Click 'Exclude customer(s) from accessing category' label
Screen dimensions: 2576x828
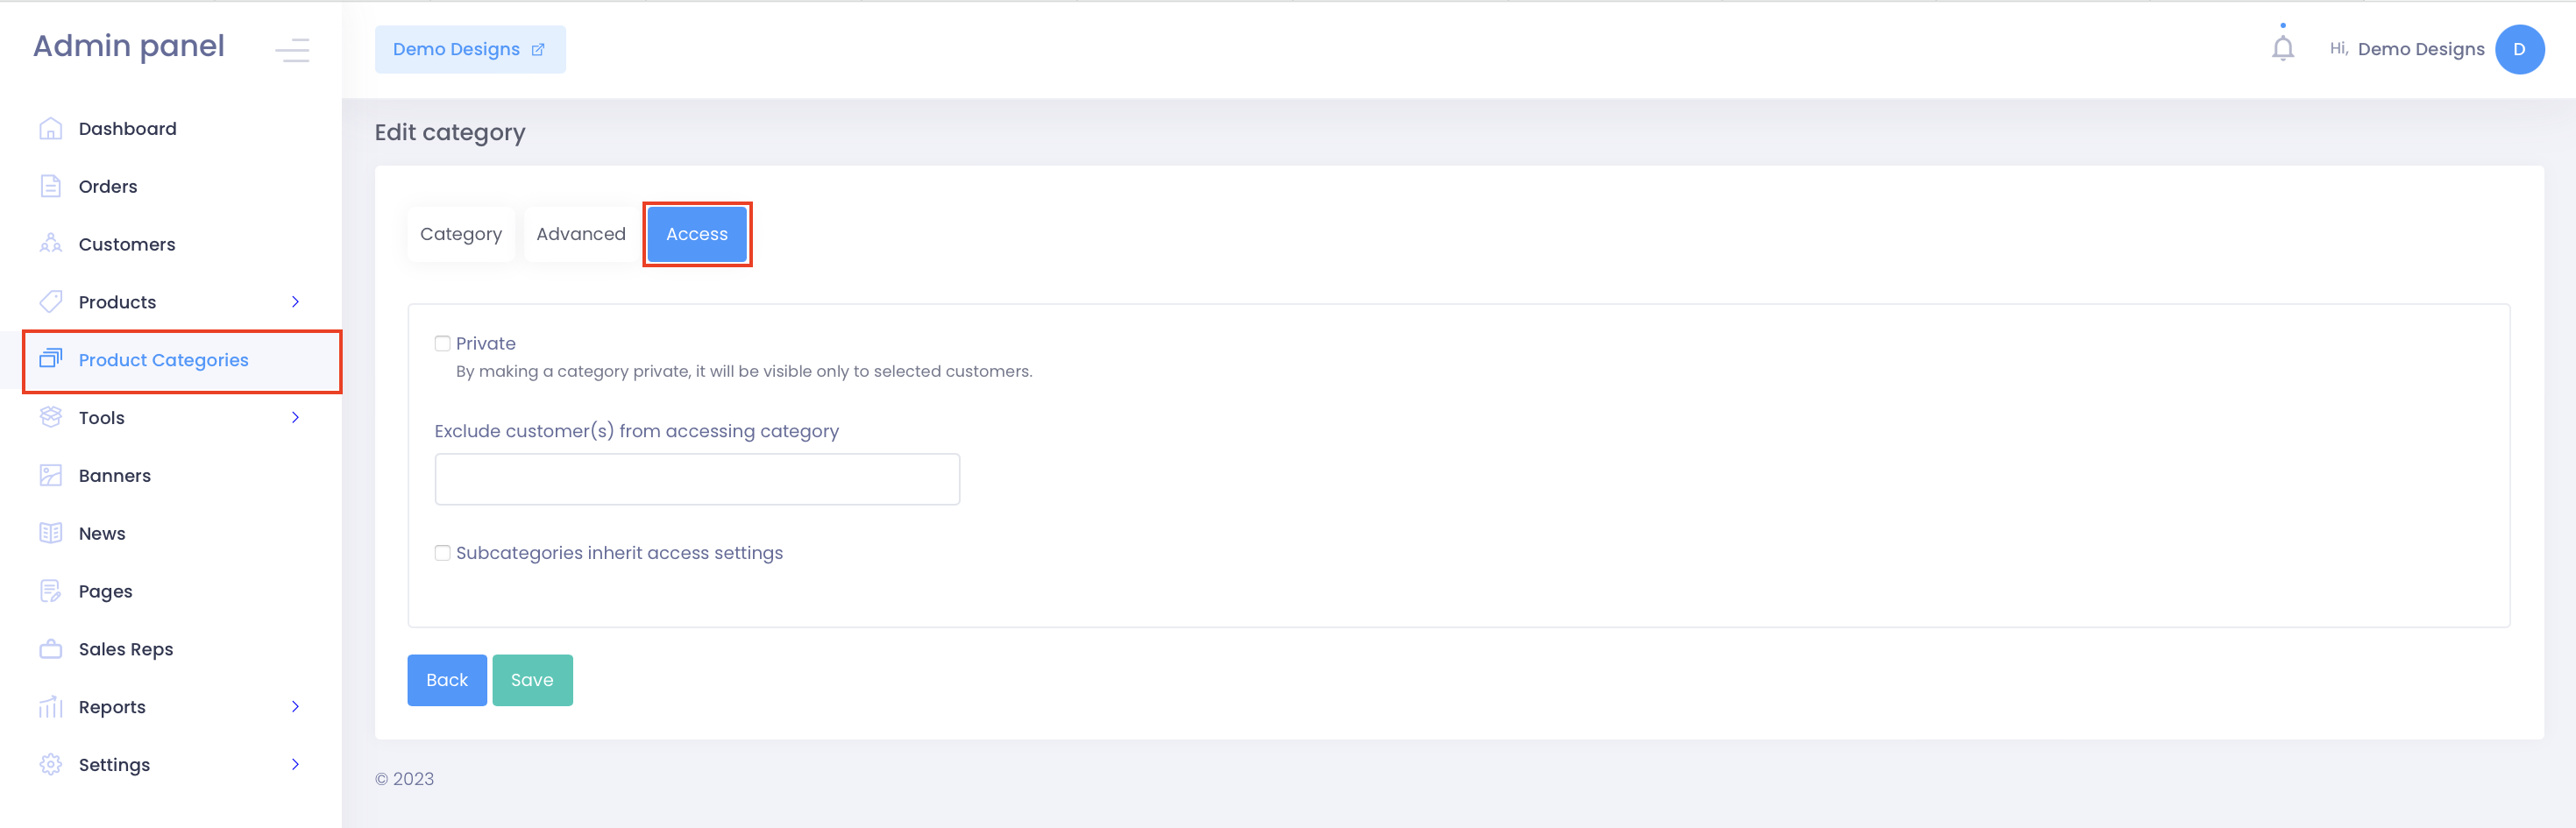pyautogui.click(x=637, y=431)
